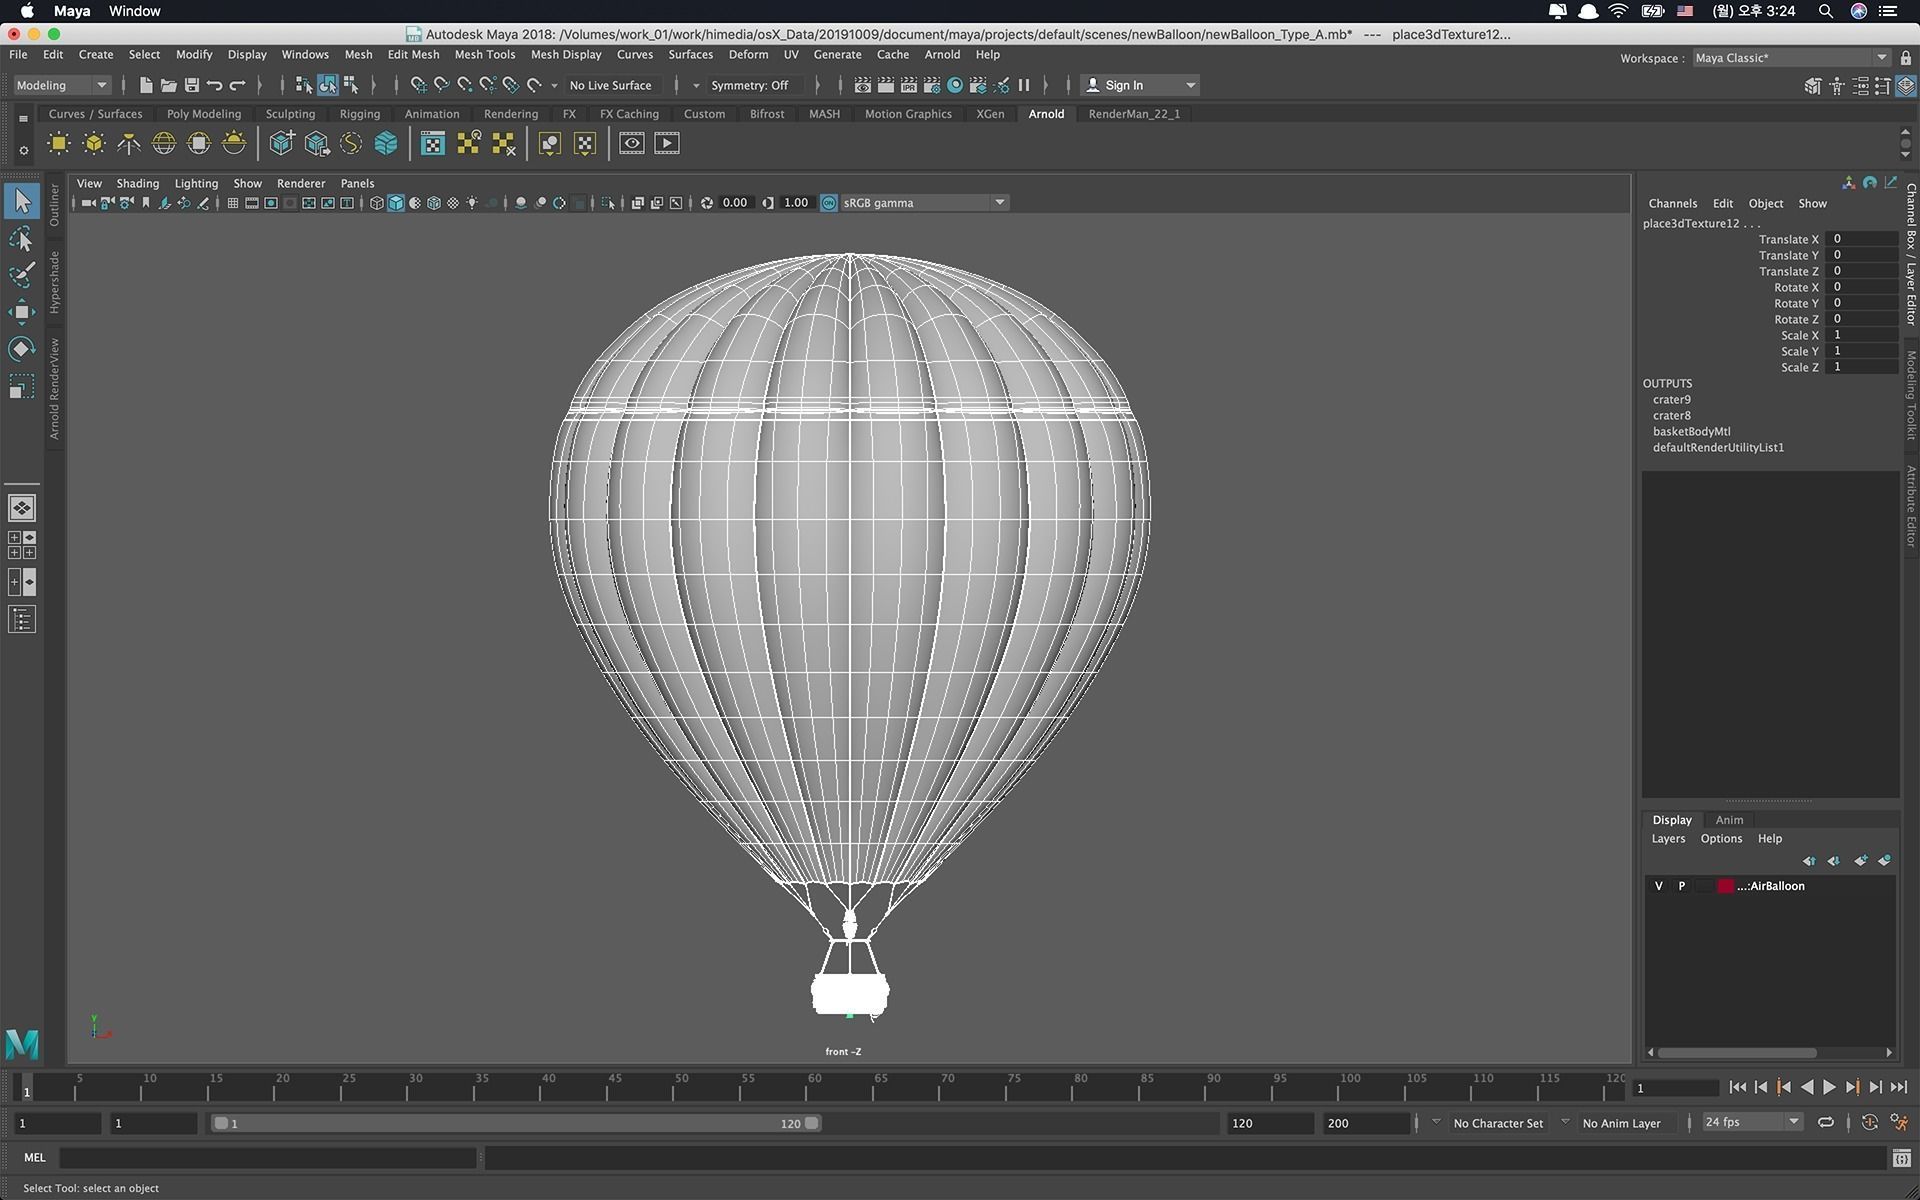Create Arnold physical sky from shelf

coord(234,144)
